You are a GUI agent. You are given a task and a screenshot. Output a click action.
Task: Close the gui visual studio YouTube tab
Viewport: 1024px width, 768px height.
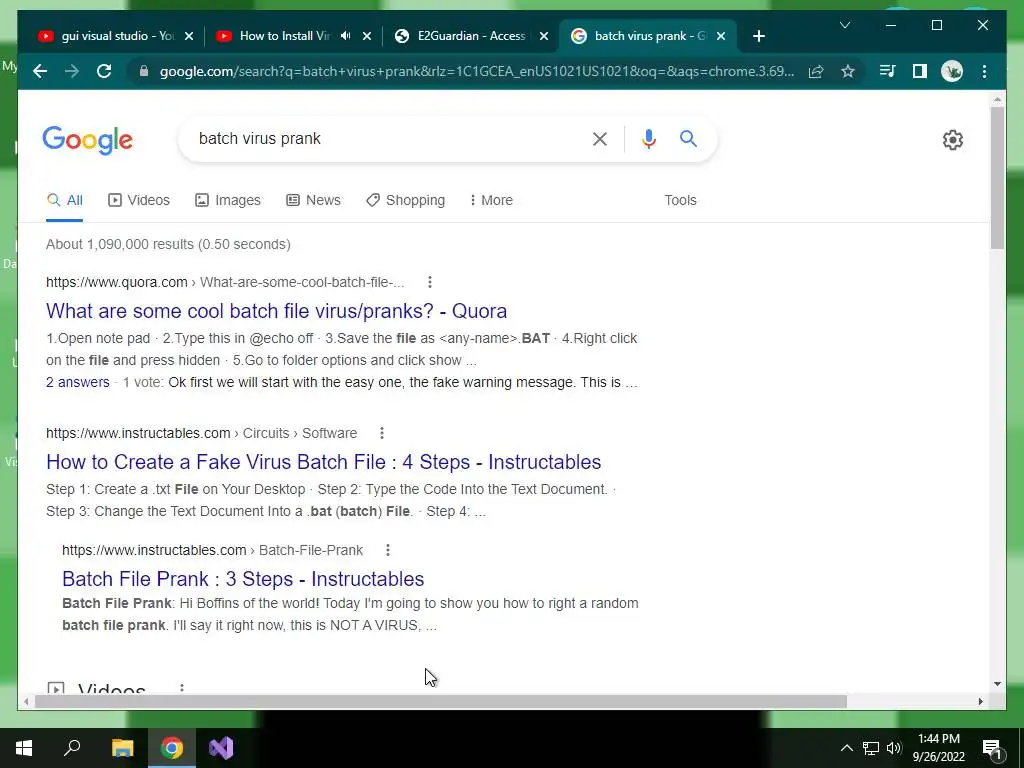[x=189, y=36]
